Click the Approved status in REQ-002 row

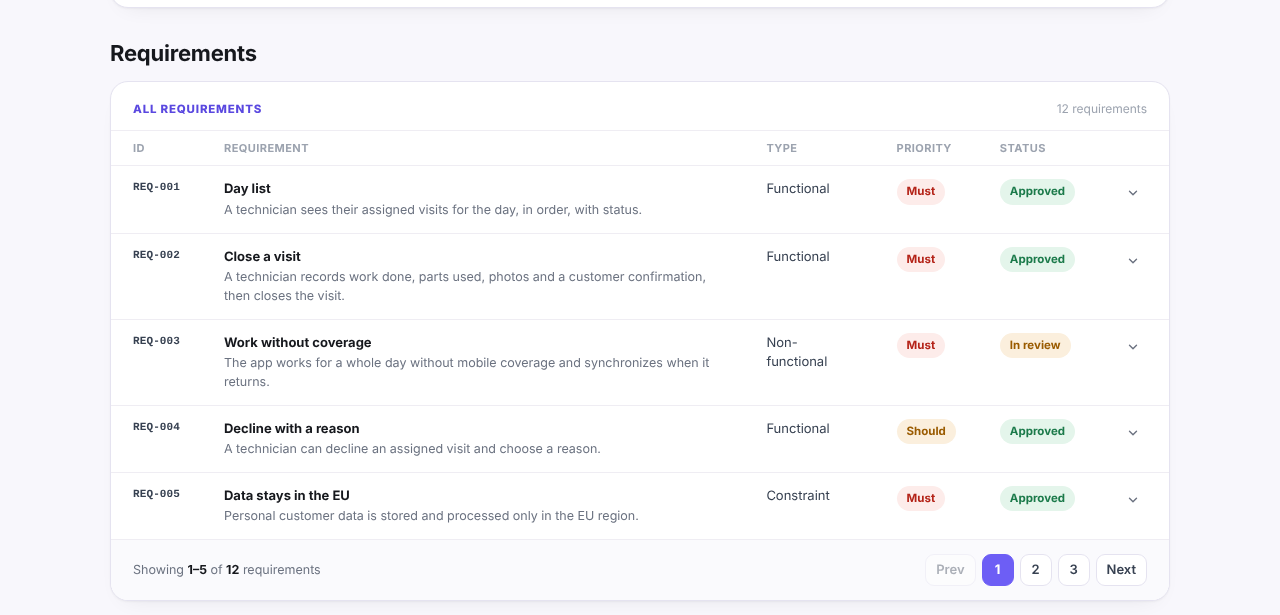pos(1037,260)
